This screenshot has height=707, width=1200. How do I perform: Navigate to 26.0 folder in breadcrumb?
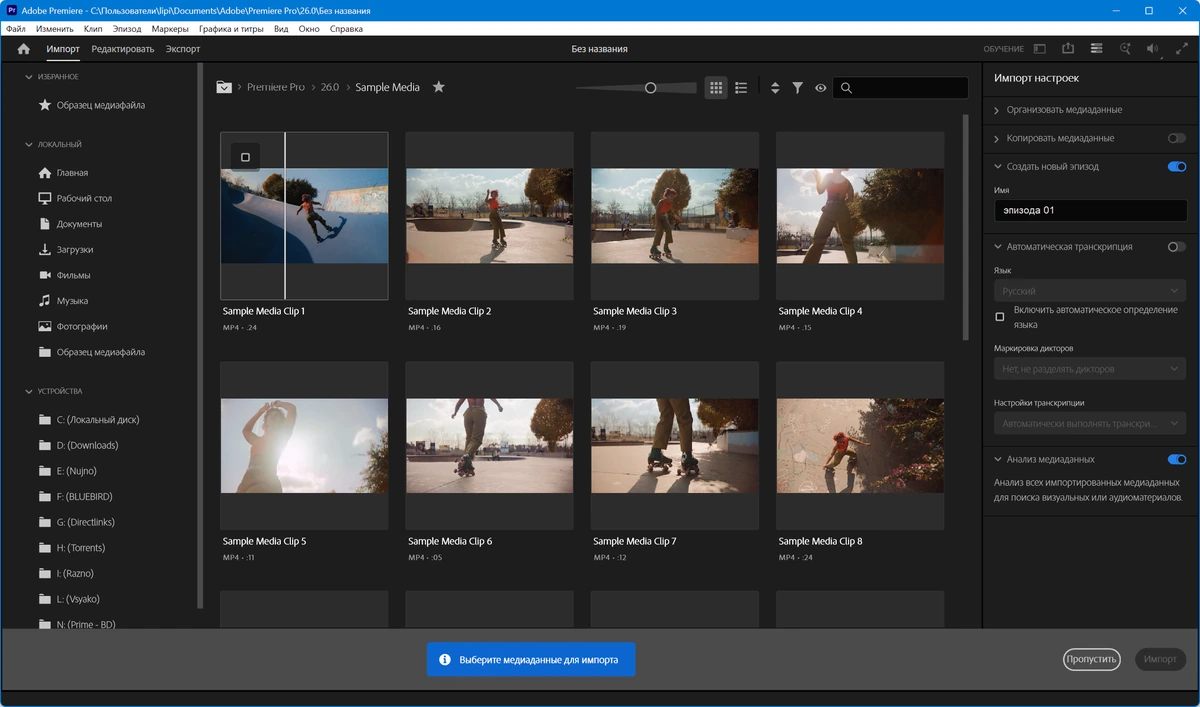tap(330, 87)
